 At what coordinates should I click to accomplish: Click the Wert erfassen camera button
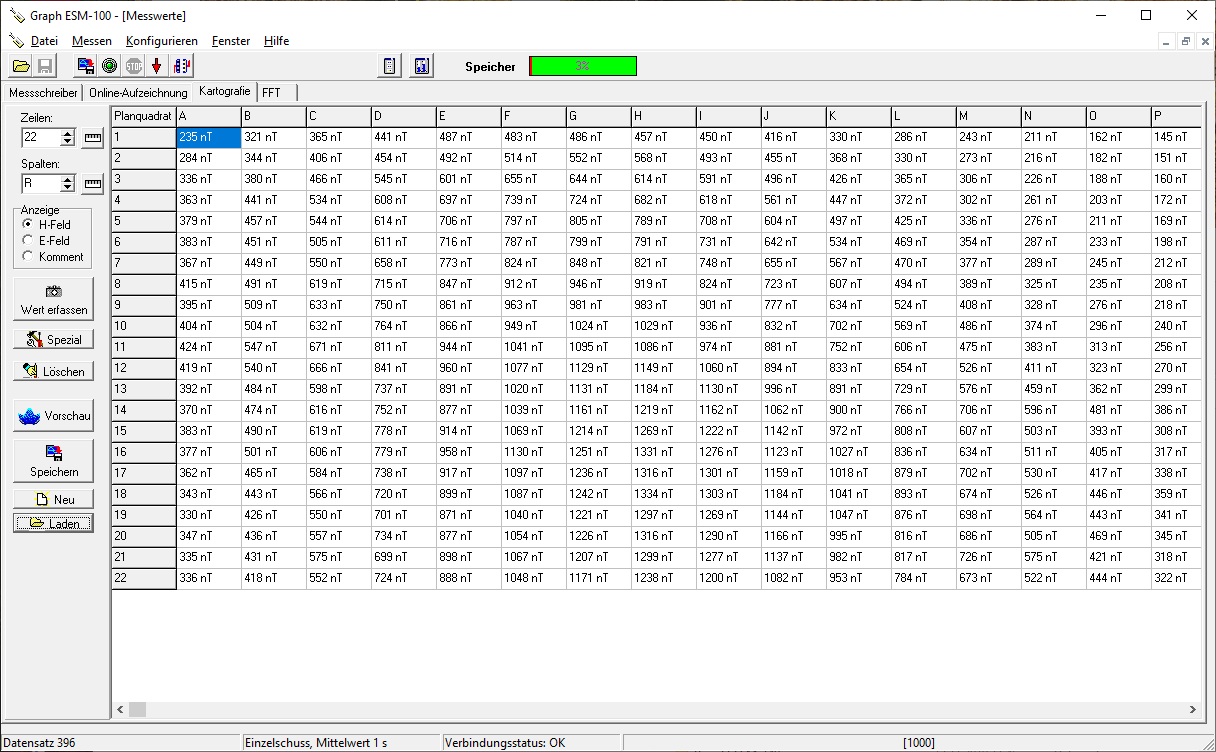[54, 300]
